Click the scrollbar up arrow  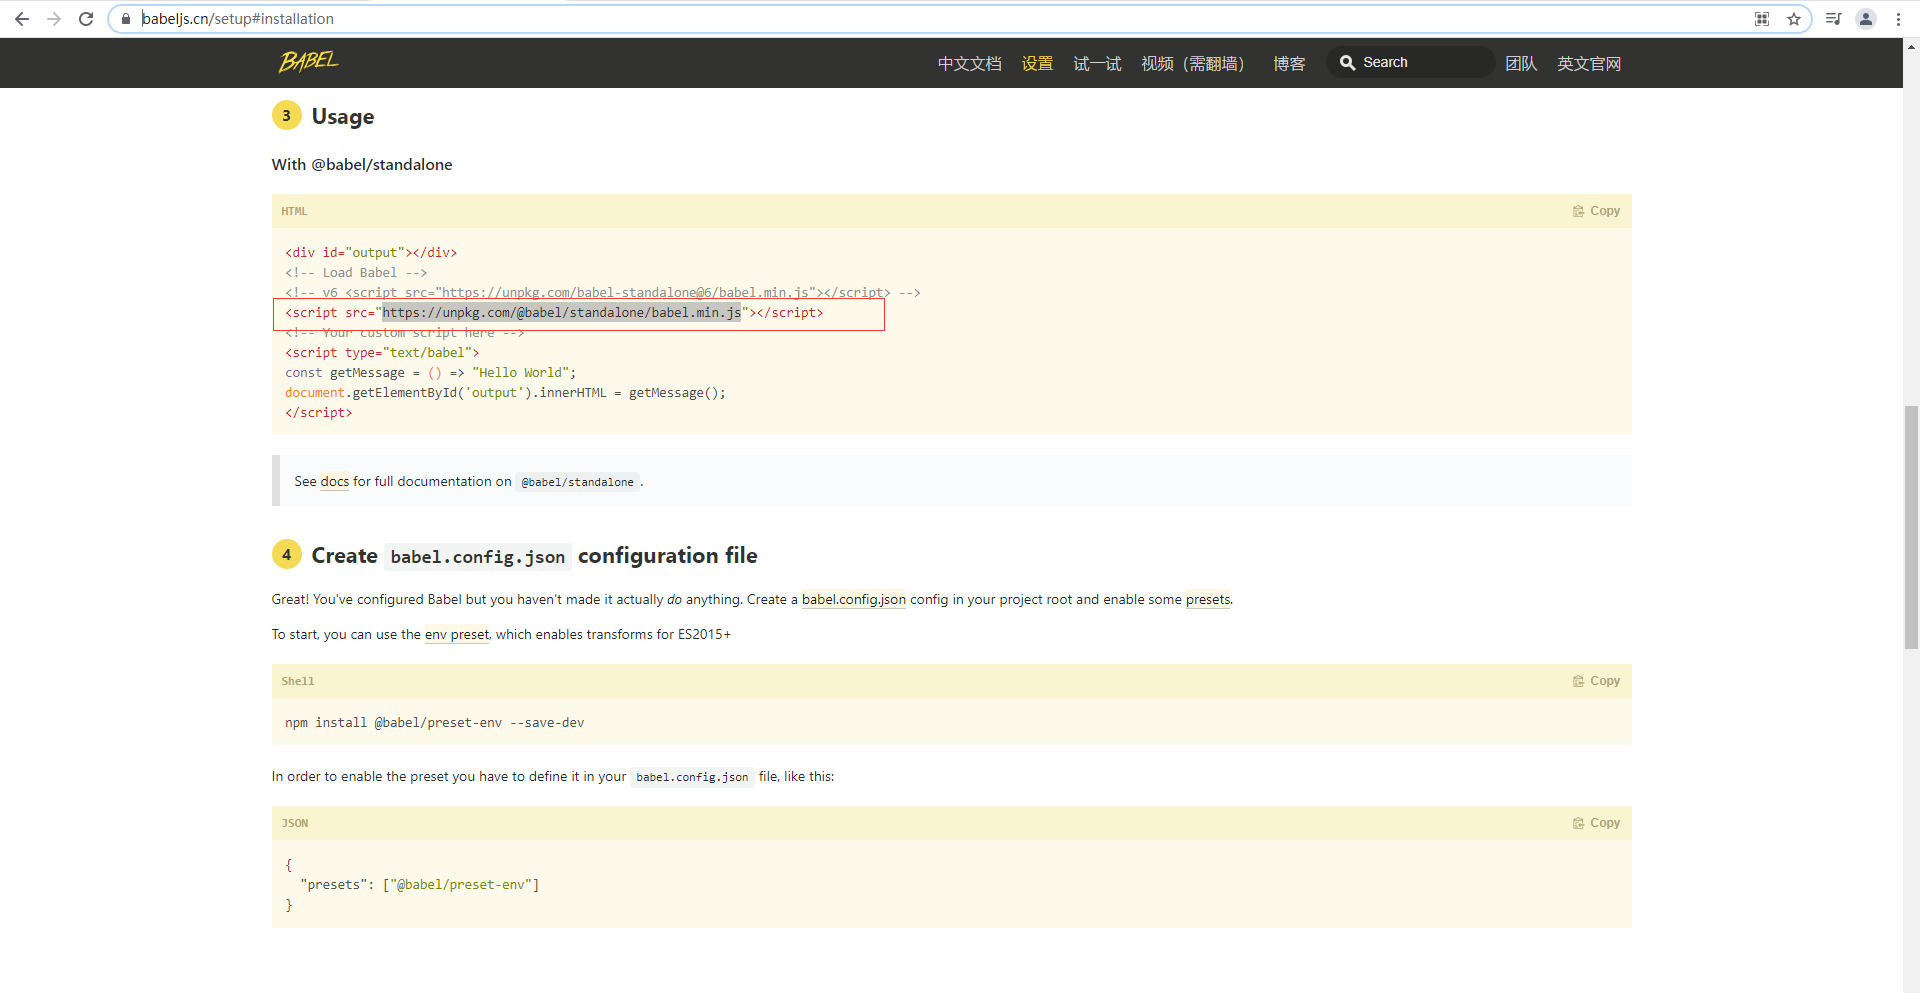coord(1911,46)
